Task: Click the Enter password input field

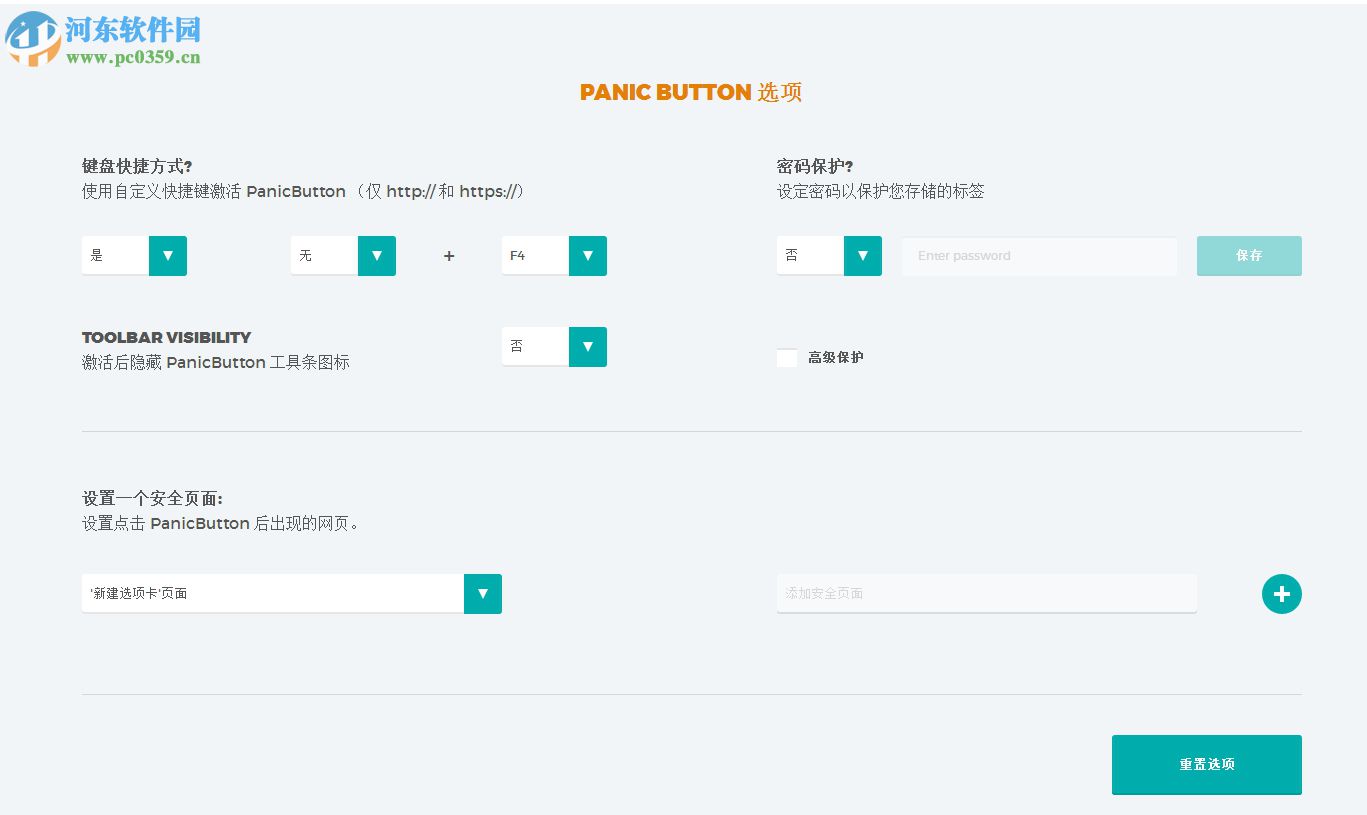Action: (1039, 255)
